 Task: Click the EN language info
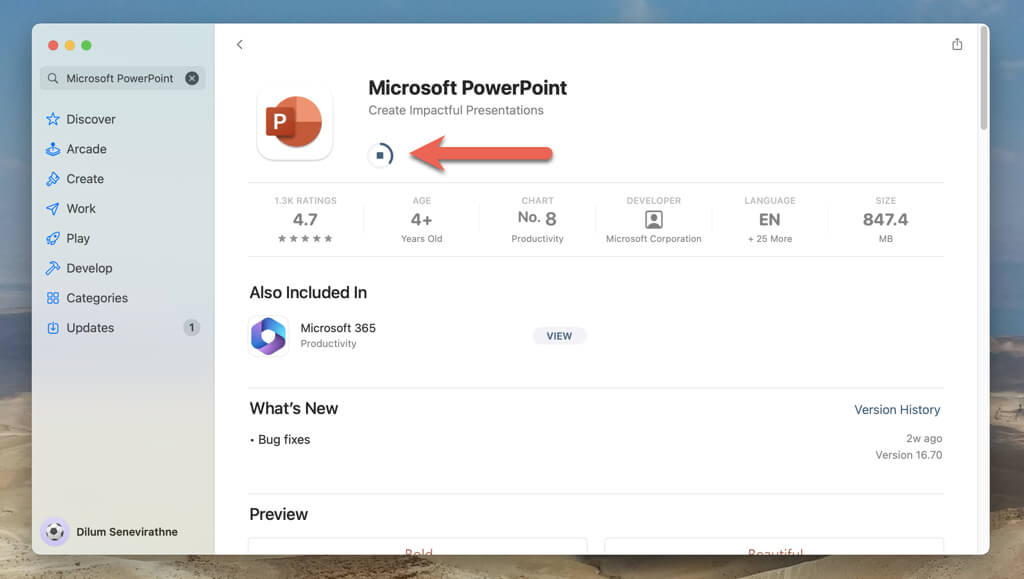[770, 219]
